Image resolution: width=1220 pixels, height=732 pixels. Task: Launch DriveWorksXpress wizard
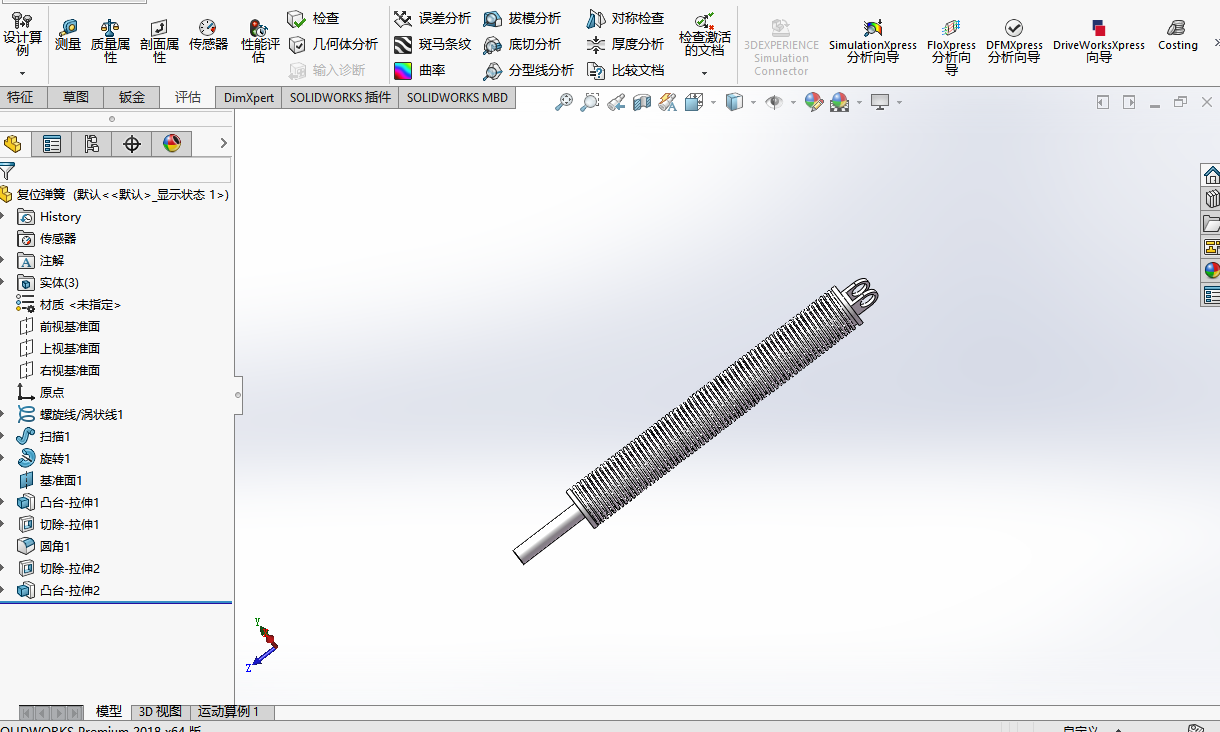(x=1098, y=40)
